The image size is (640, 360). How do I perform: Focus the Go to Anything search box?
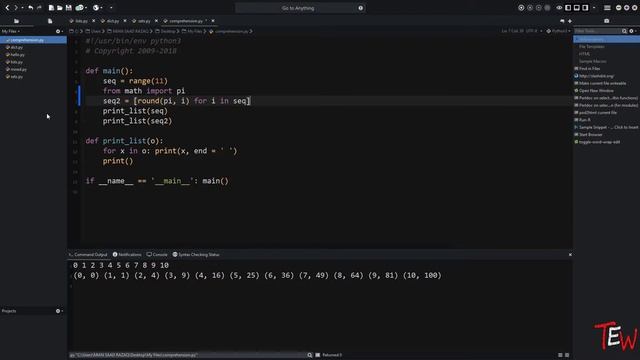point(298,8)
